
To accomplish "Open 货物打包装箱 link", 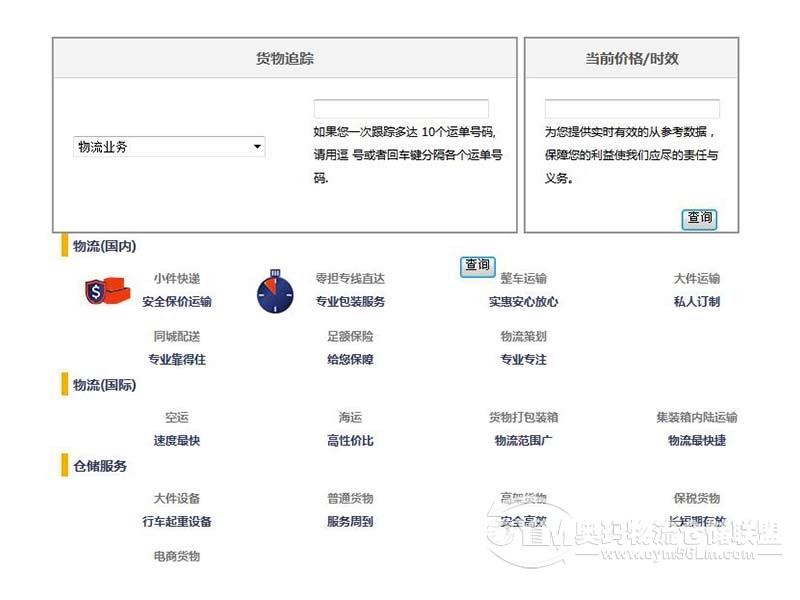I will pos(523,417).
